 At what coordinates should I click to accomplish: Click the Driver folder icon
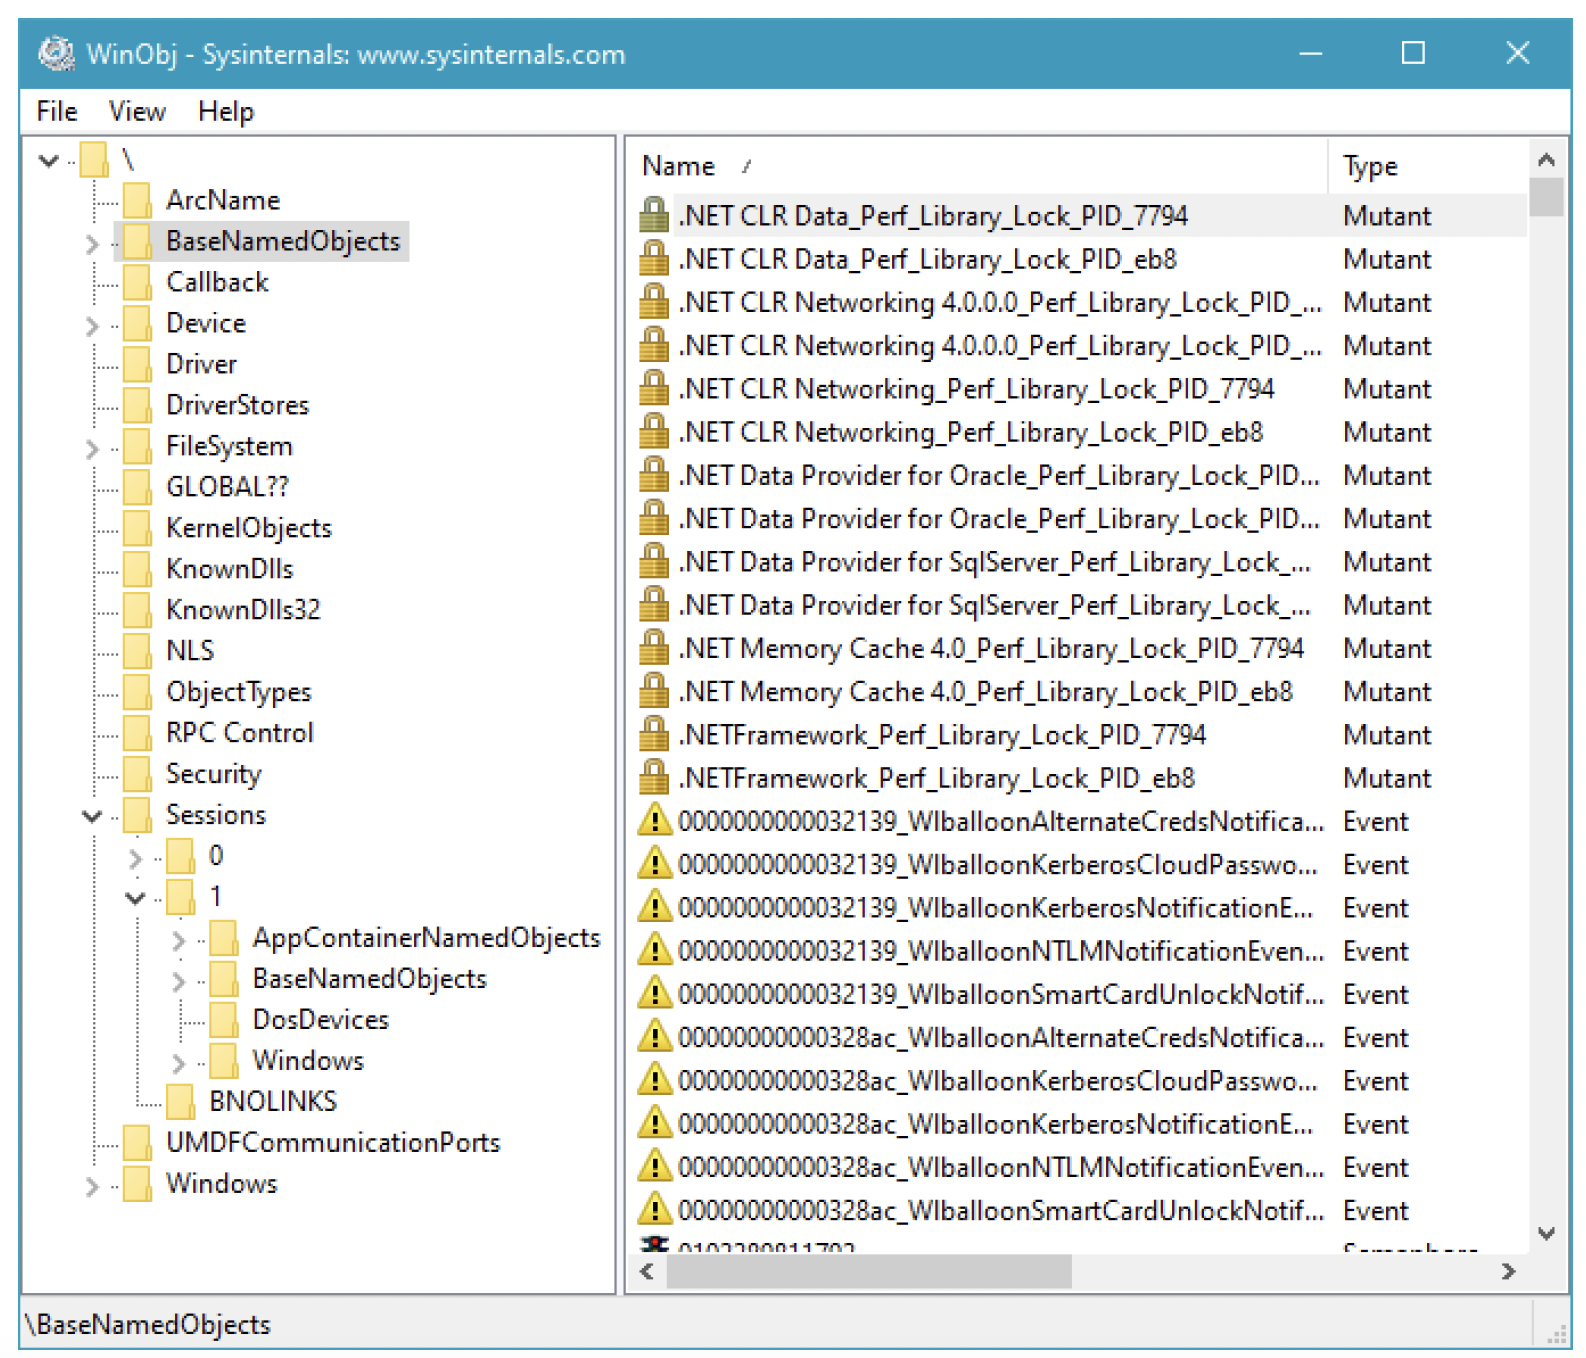[x=137, y=364]
